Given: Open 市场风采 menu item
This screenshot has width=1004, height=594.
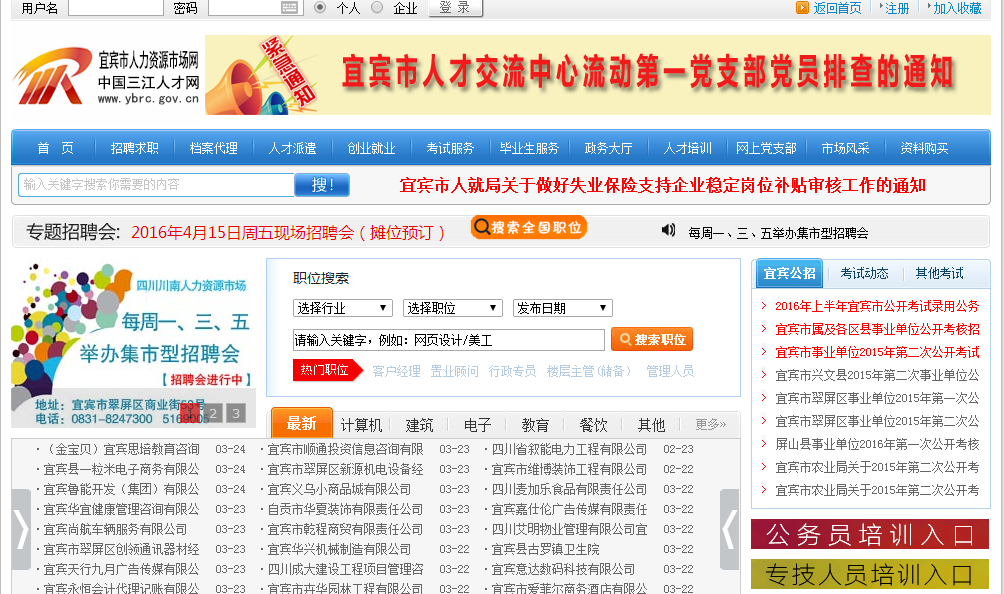Looking at the screenshot, I should pos(845,148).
